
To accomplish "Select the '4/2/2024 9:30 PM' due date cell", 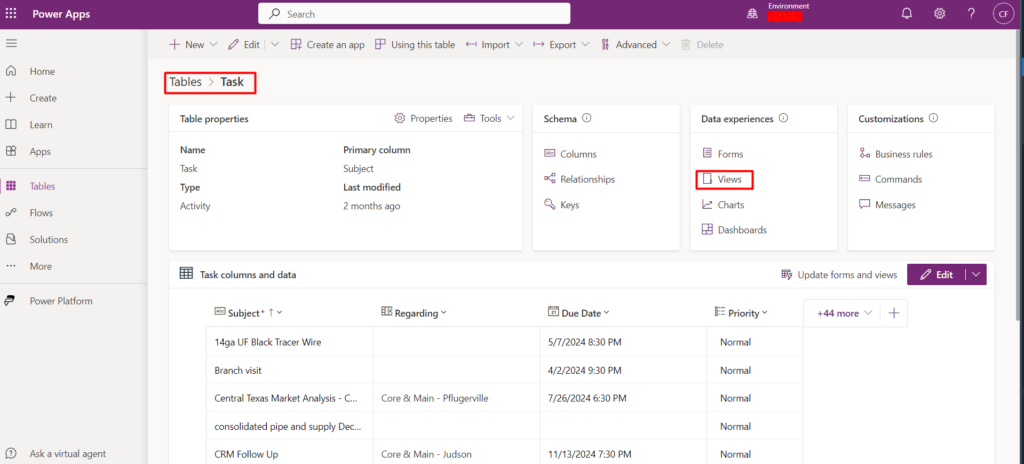I will (x=623, y=370).
